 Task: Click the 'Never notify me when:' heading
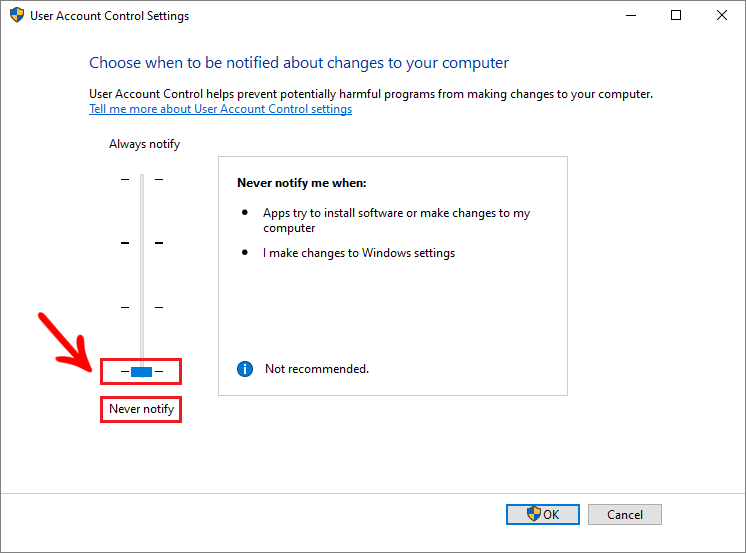pyautogui.click(x=302, y=183)
